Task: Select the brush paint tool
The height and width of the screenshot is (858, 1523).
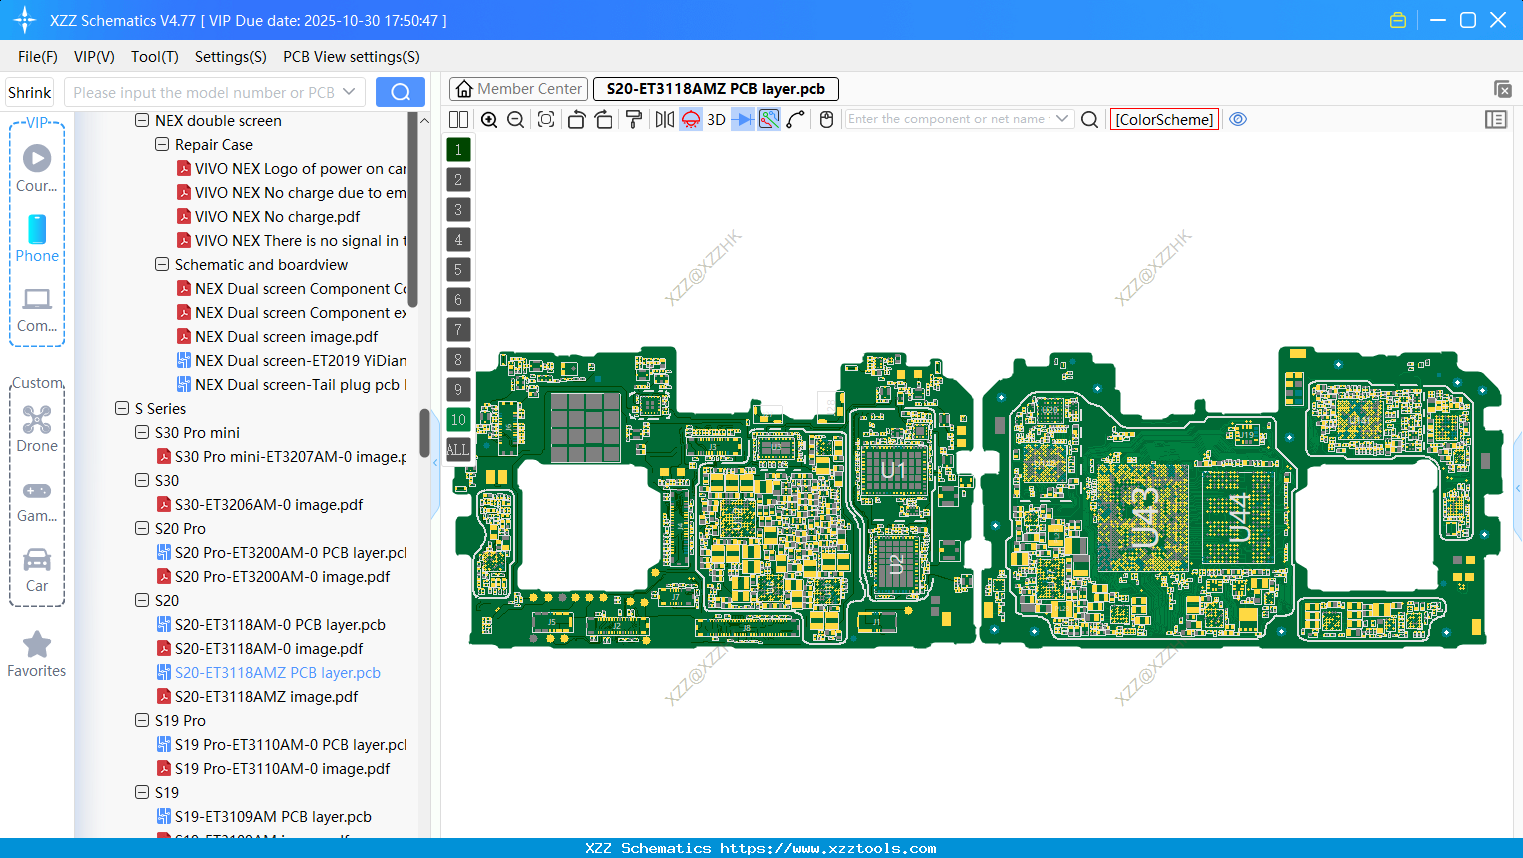Action: tap(632, 119)
